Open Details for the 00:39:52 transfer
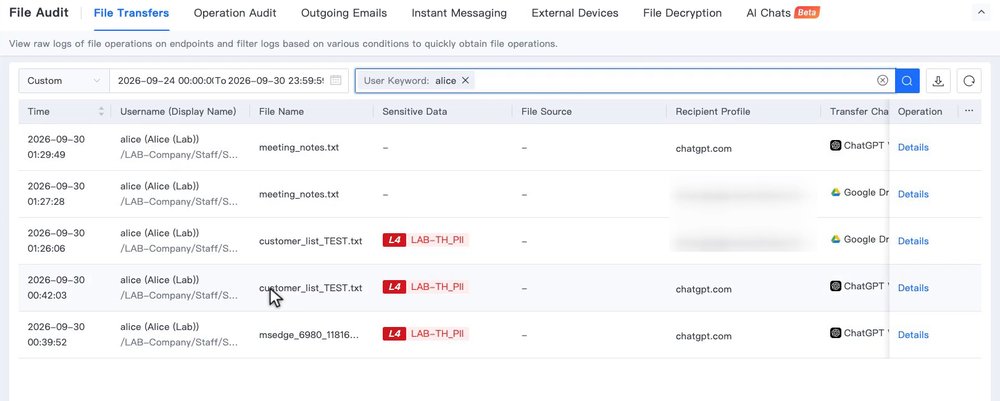This screenshot has height=401, width=1000. (913, 335)
